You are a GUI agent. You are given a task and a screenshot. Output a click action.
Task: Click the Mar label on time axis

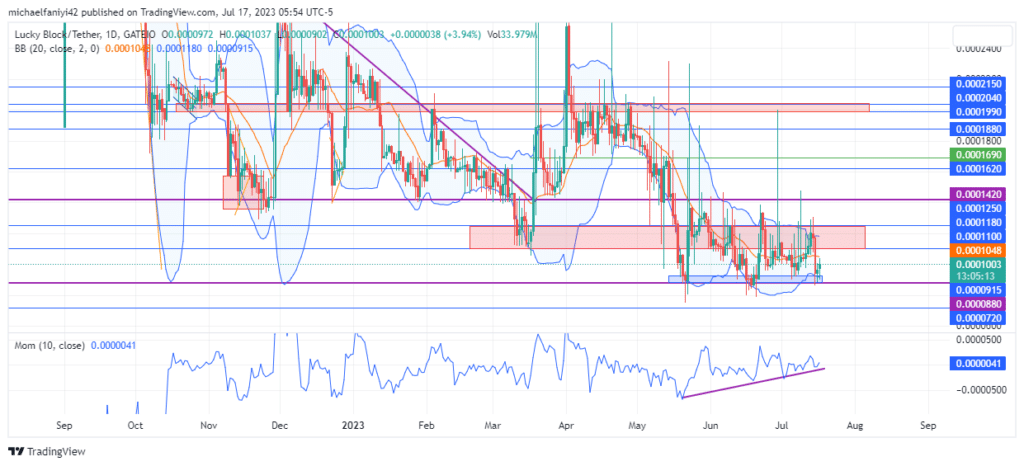coord(493,425)
